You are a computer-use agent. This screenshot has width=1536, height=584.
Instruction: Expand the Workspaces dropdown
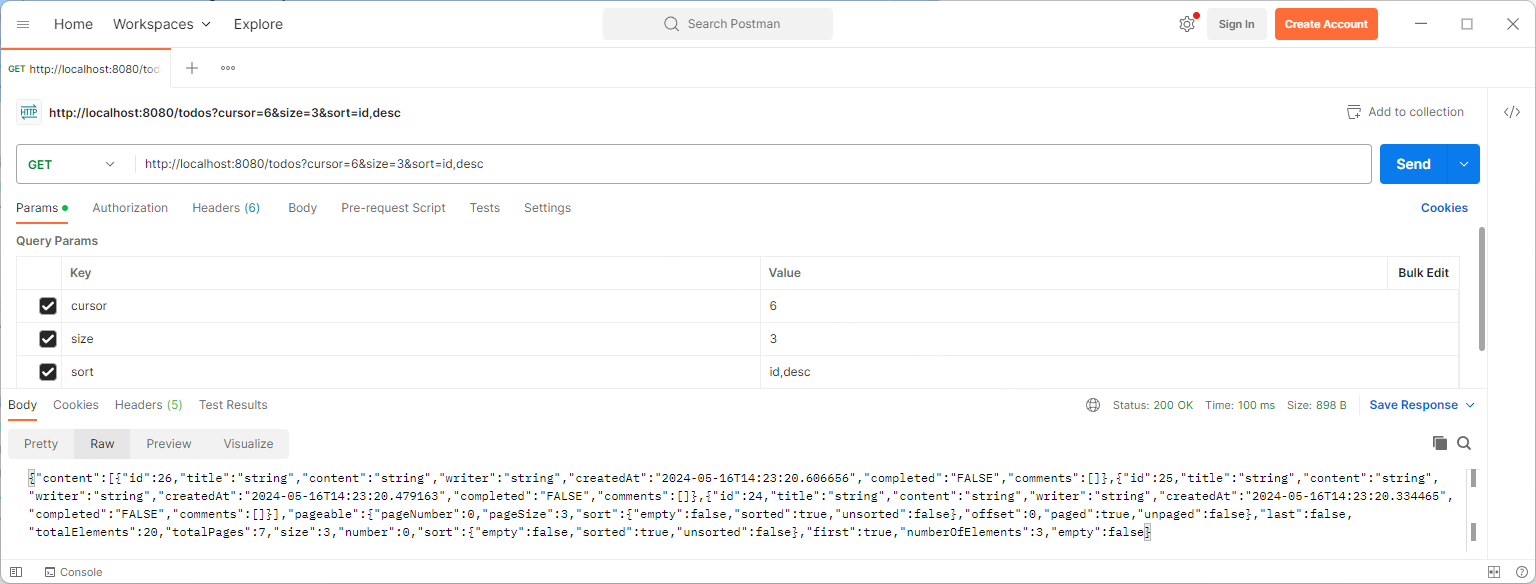click(162, 24)
